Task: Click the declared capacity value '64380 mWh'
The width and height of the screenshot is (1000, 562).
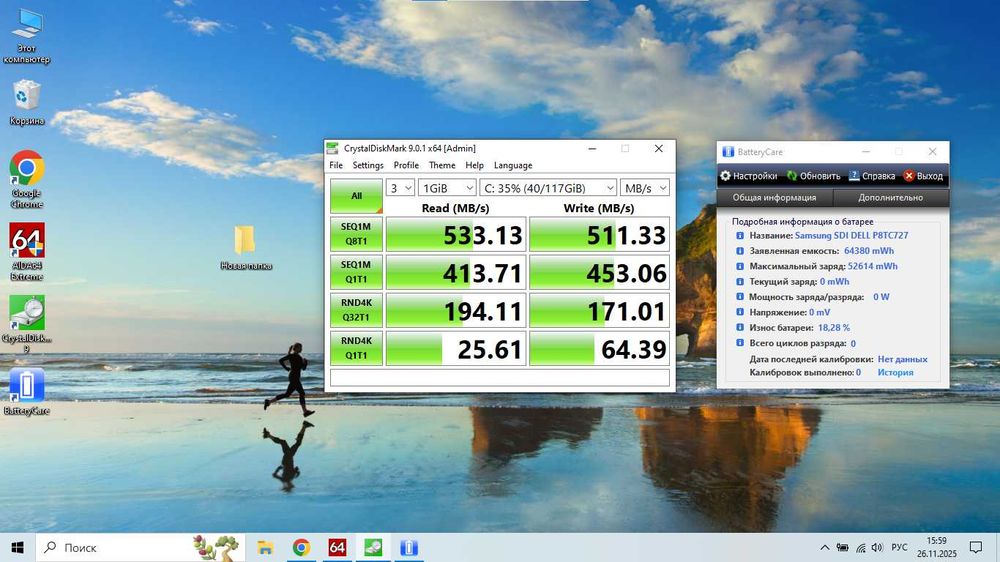Action: [x=869, y=251]
